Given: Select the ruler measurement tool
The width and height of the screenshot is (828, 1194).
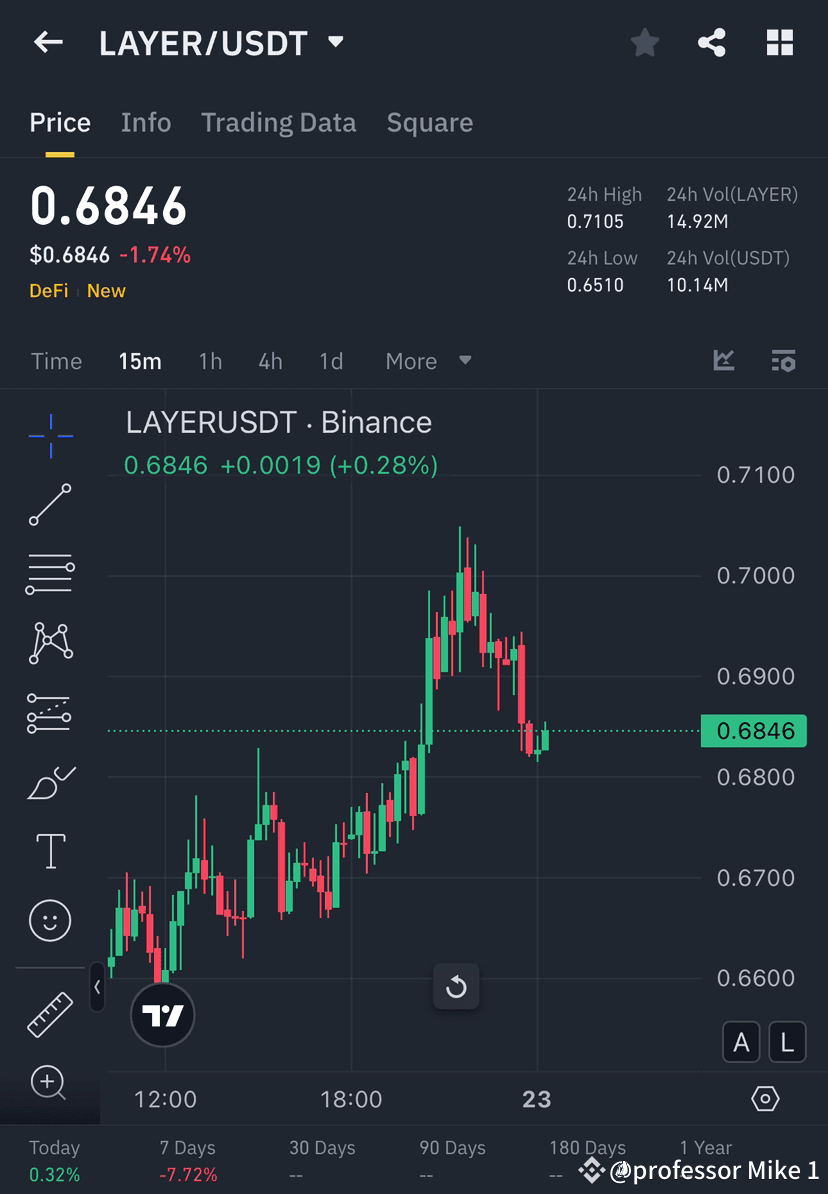Looking at the screenshot, I should click(x=50, y=1013).
